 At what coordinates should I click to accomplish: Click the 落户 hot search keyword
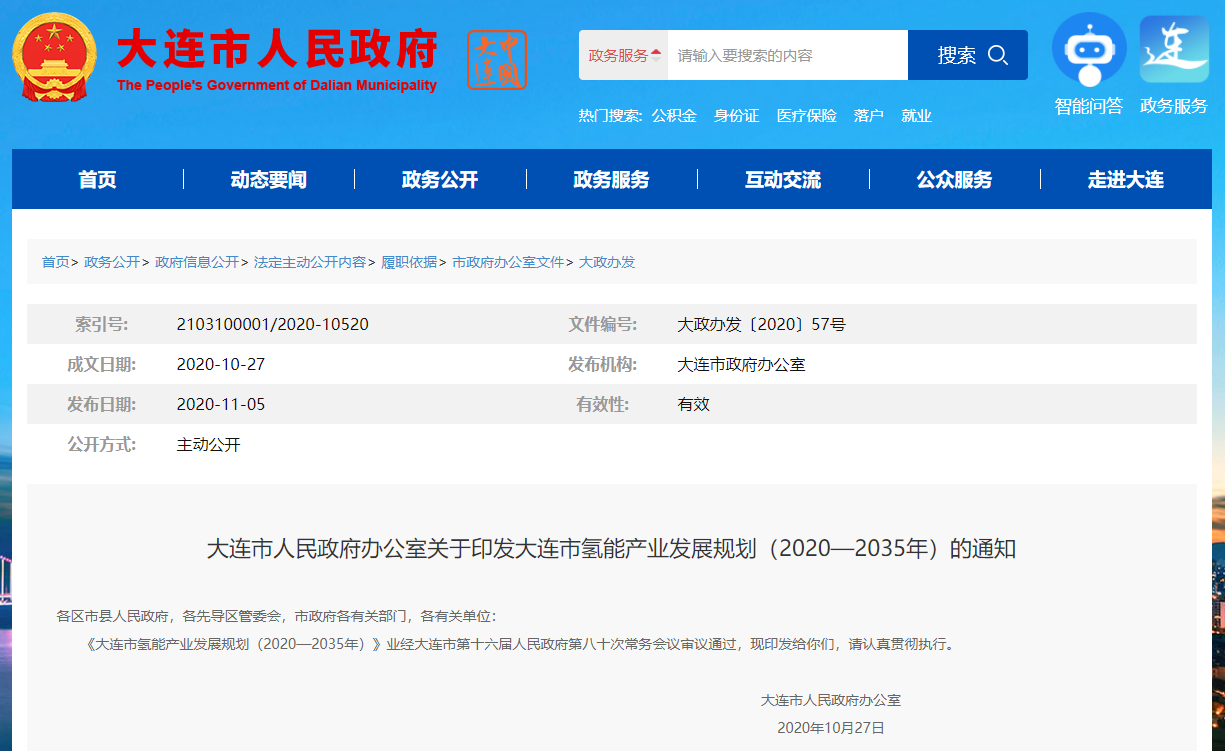pyautogui.click(x=868, y=115)
